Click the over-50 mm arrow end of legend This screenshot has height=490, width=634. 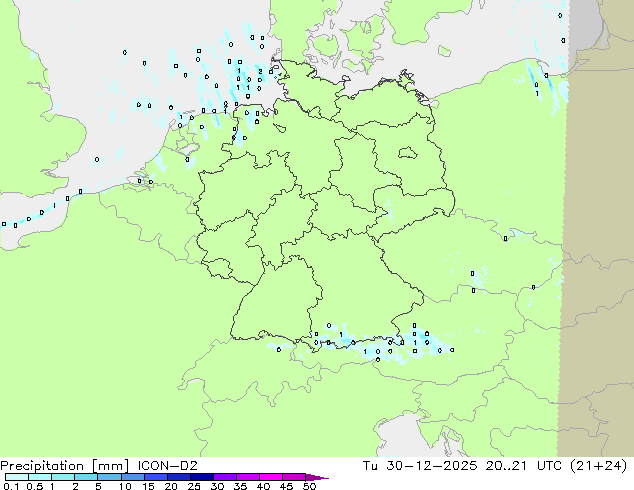pyautogui.click(x=317, y=477)
